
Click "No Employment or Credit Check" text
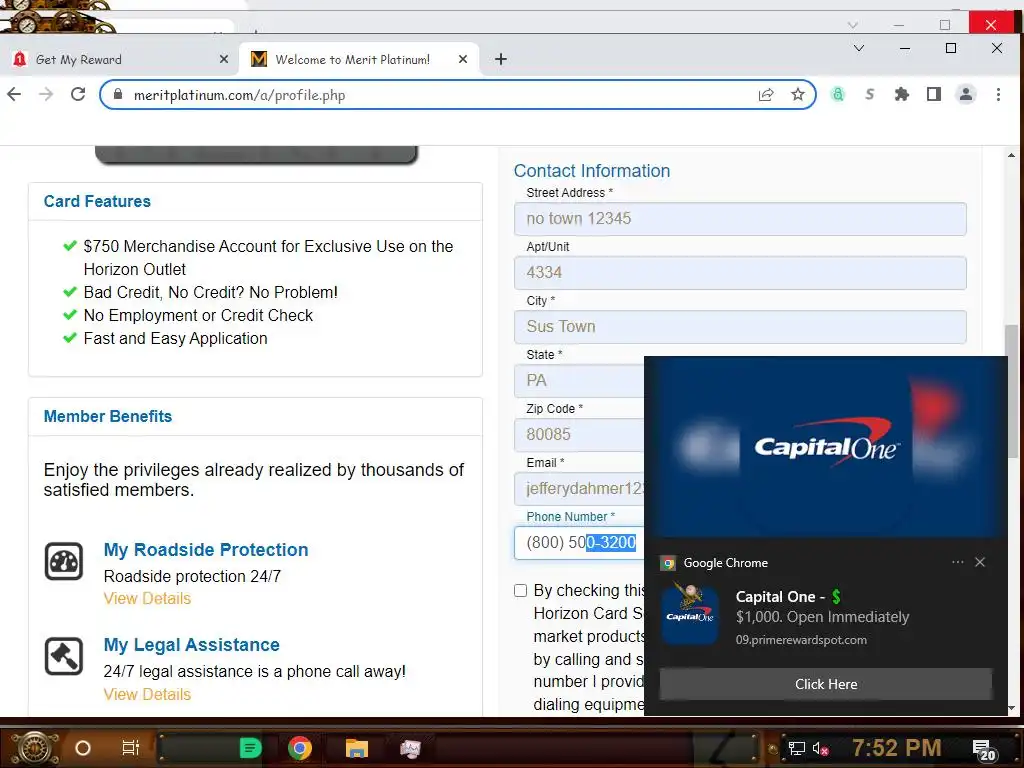point(198,315)
